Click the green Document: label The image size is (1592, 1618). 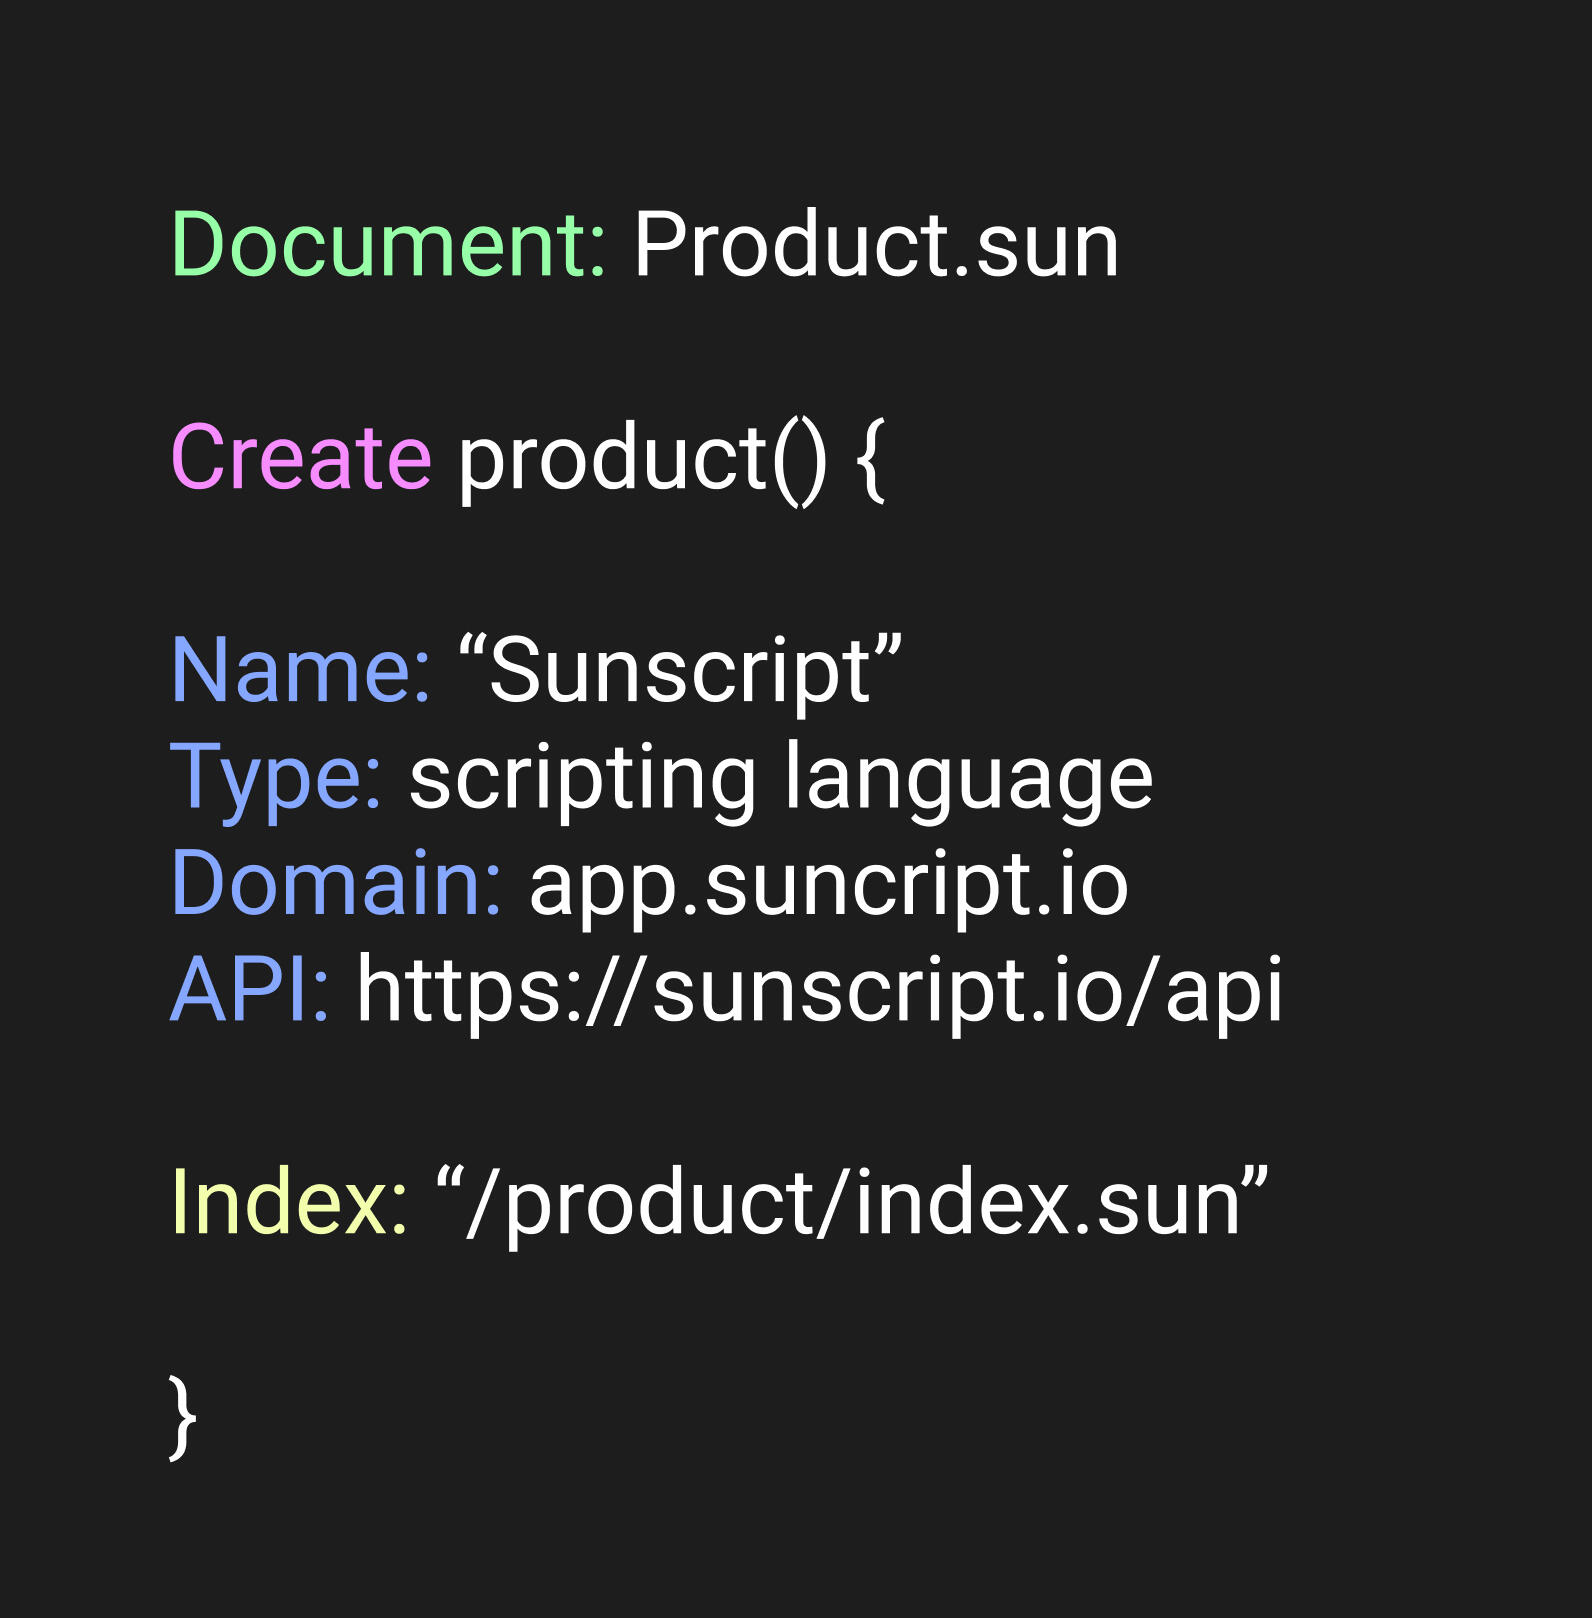click(388, 245)
